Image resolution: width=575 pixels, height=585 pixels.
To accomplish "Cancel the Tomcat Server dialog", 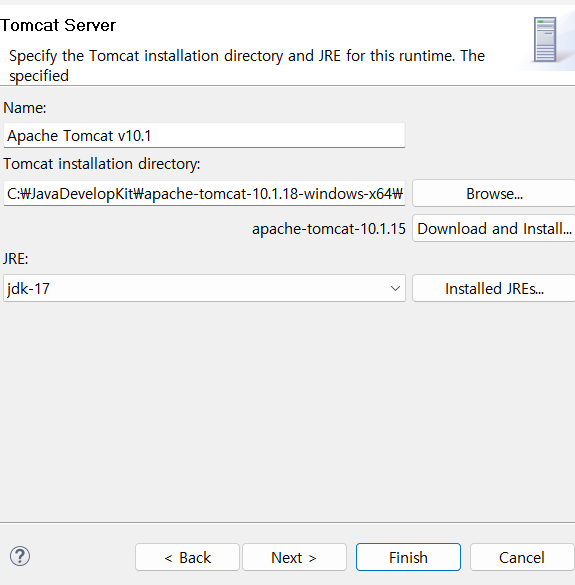I will tap(522, 557).
